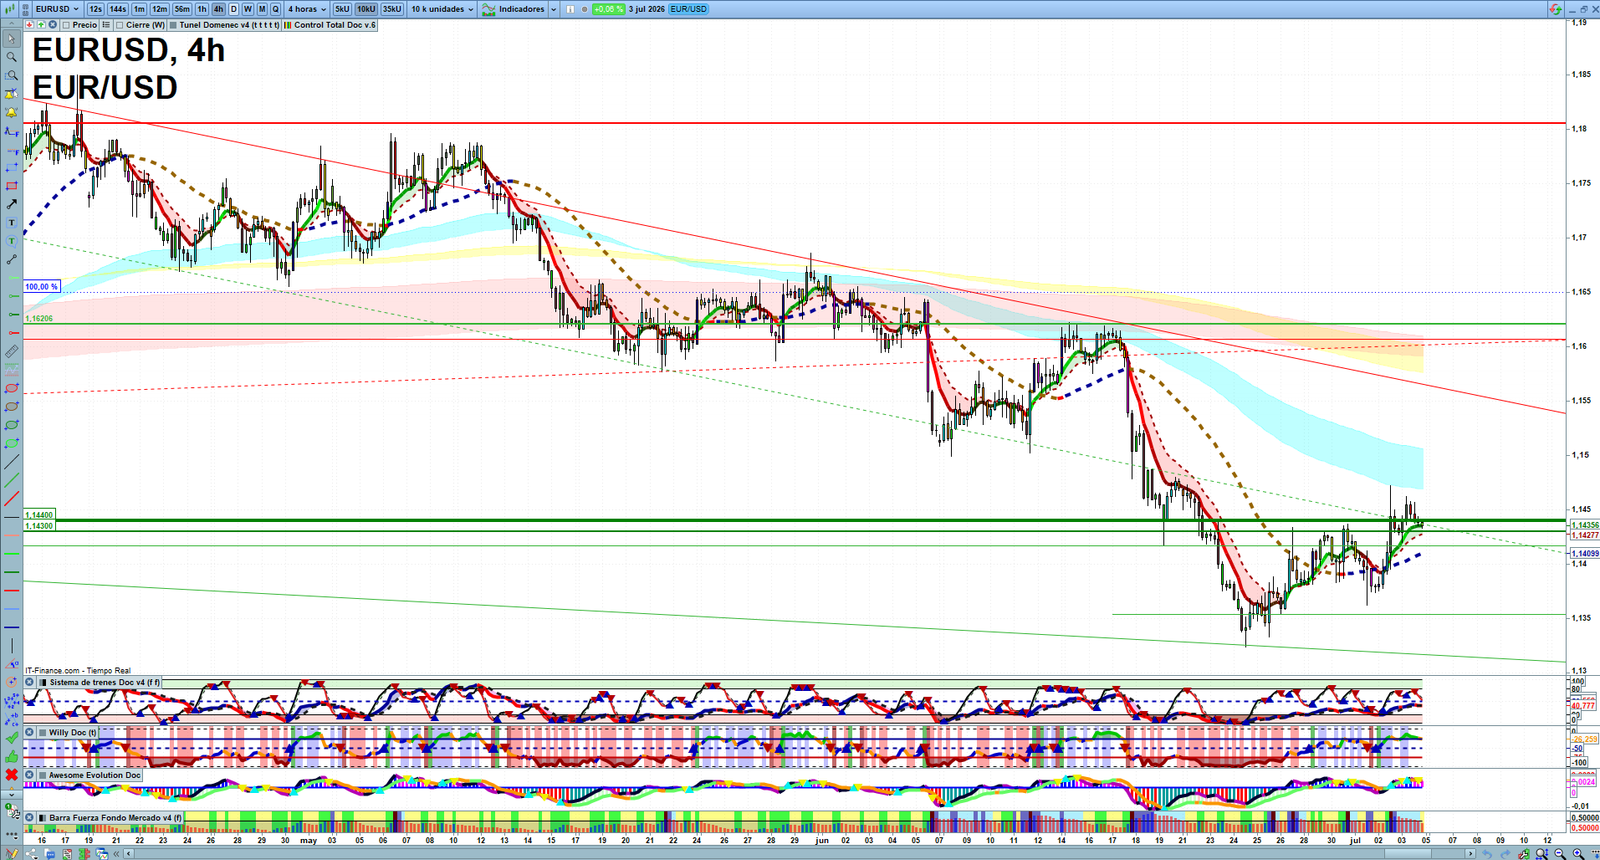Select the 35kU units button

click(392, 9)
